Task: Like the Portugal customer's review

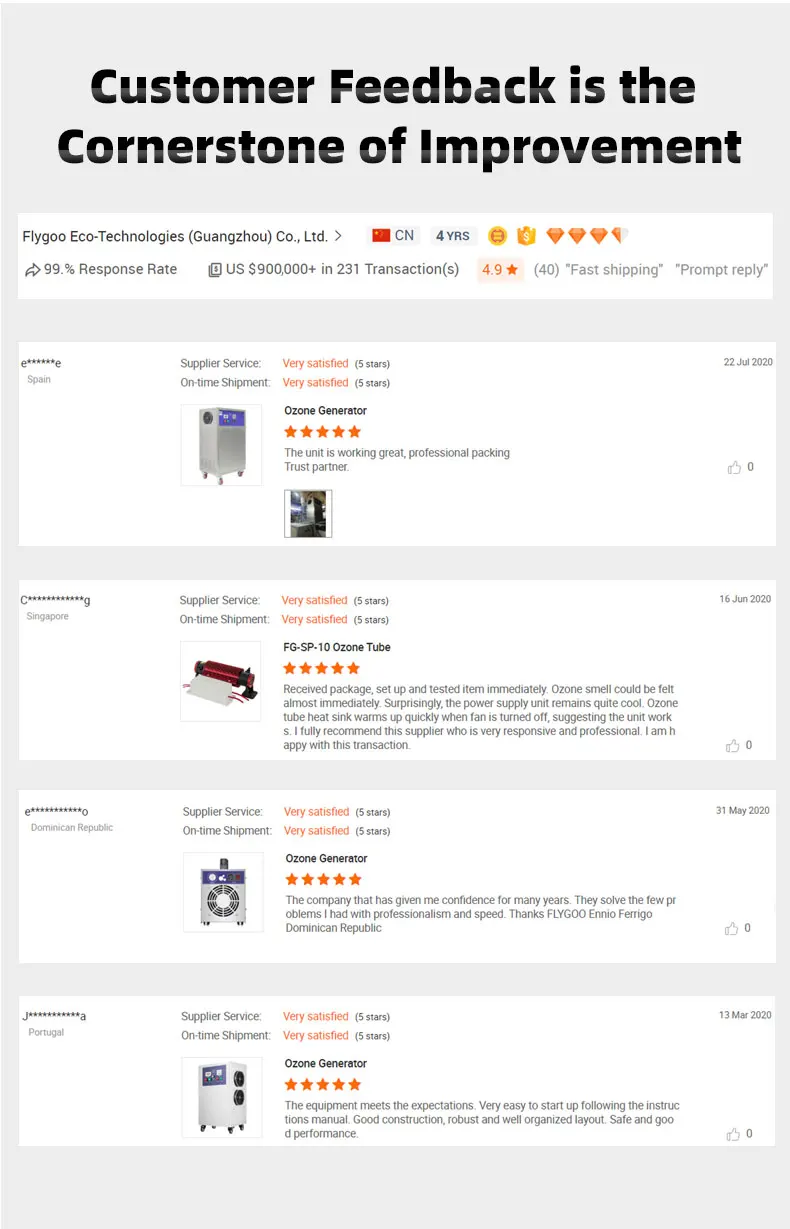Action: tap(733, 1134)
